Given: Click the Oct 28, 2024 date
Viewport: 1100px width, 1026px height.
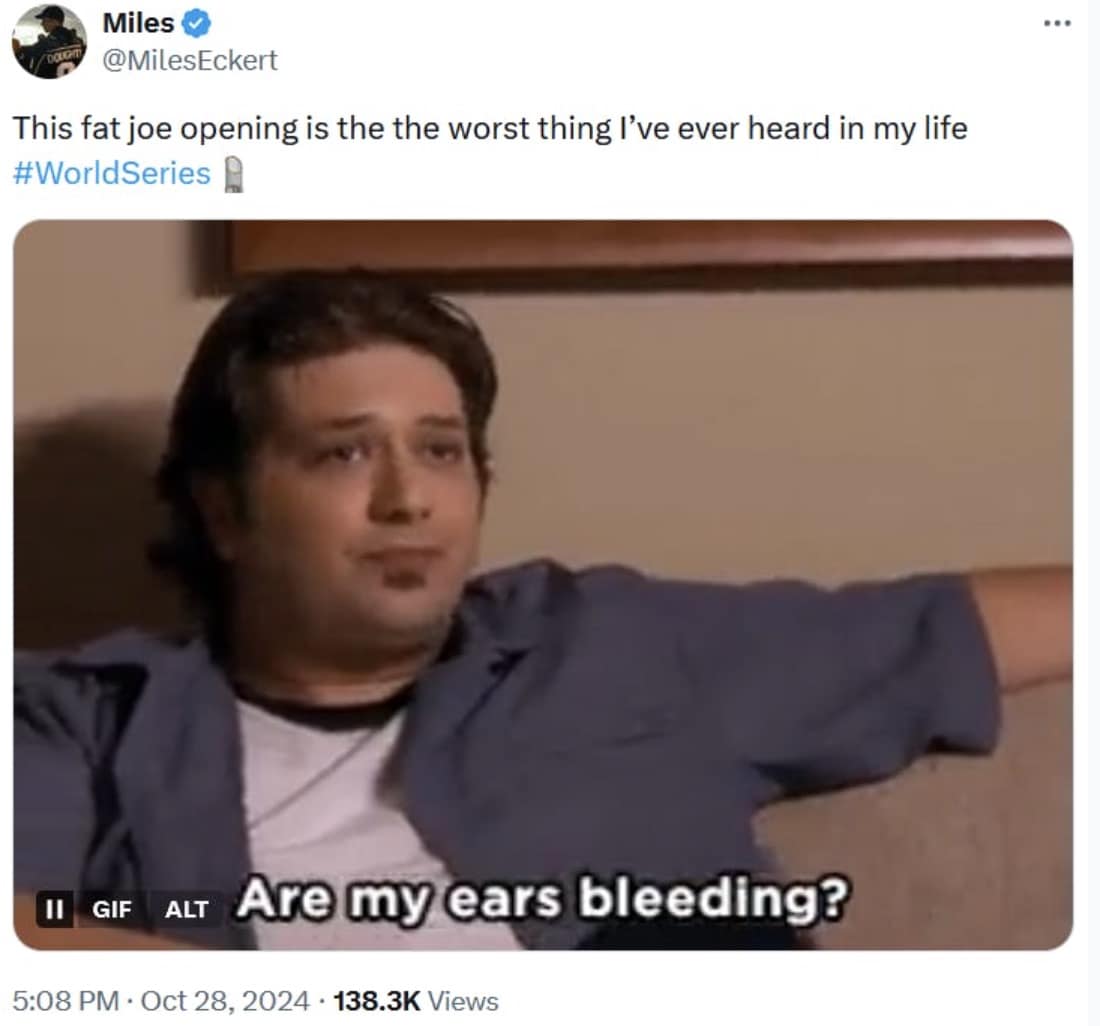Looking at the screenshot, I should pyautogui.click(x=225, y=1001).
